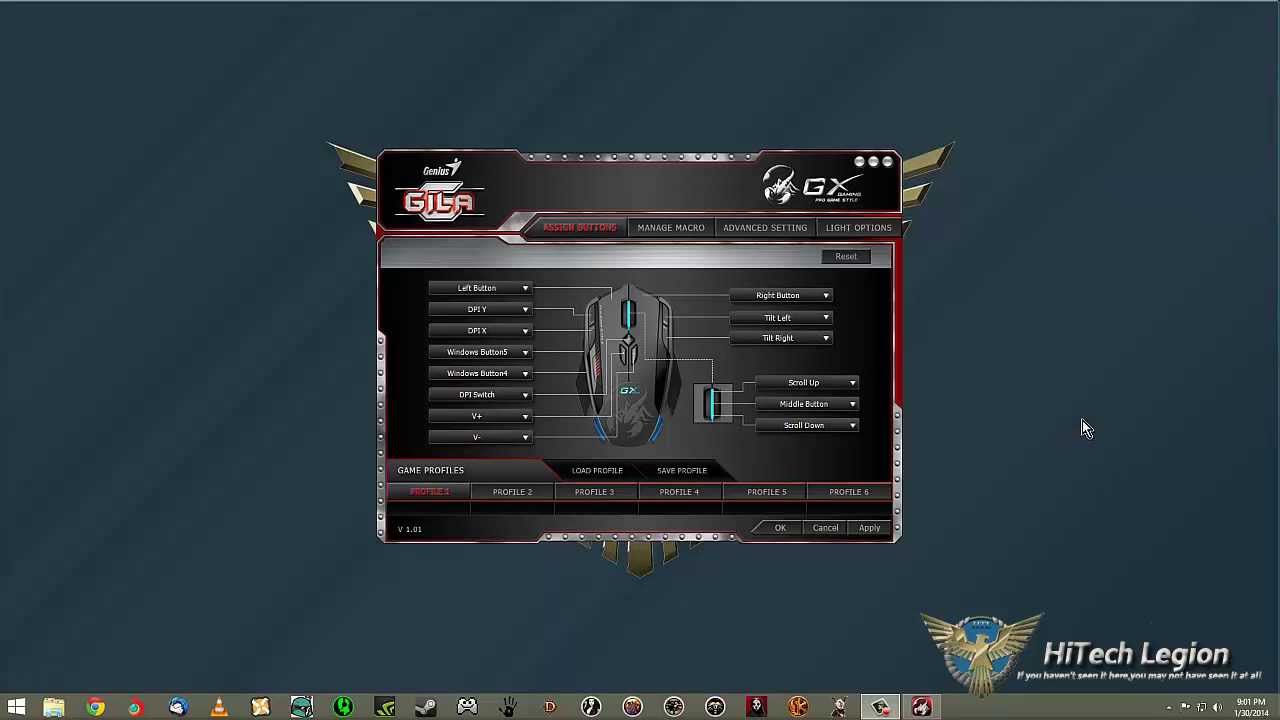Screen dimensions: 1280x720
Task: Open the Windows Button5 dropdown
Action: (479, 352)
